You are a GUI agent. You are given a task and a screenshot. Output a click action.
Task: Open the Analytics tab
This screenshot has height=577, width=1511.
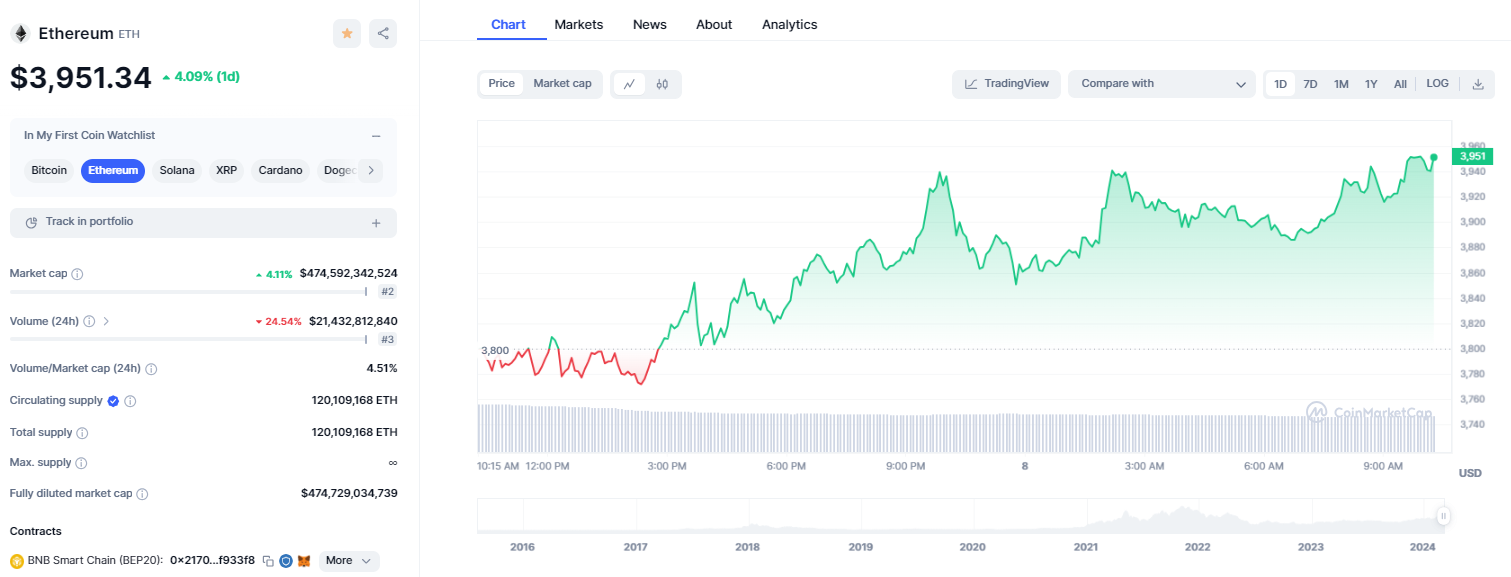[790, 24]
